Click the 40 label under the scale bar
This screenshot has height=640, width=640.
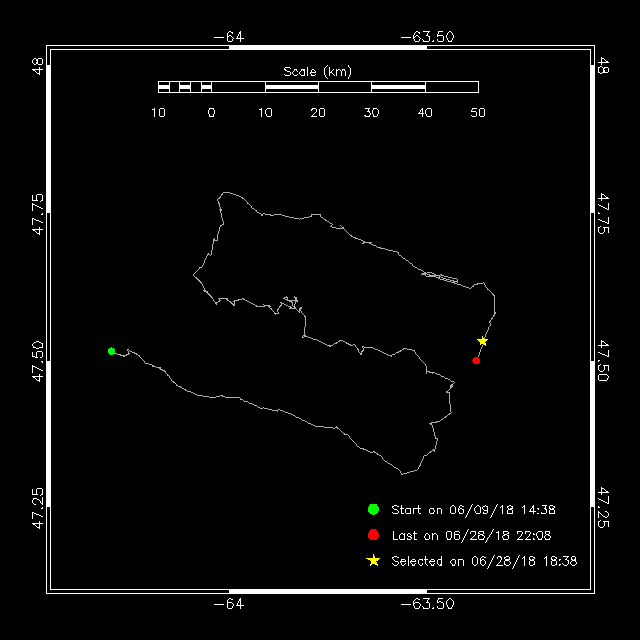click(x=425, y=112)
